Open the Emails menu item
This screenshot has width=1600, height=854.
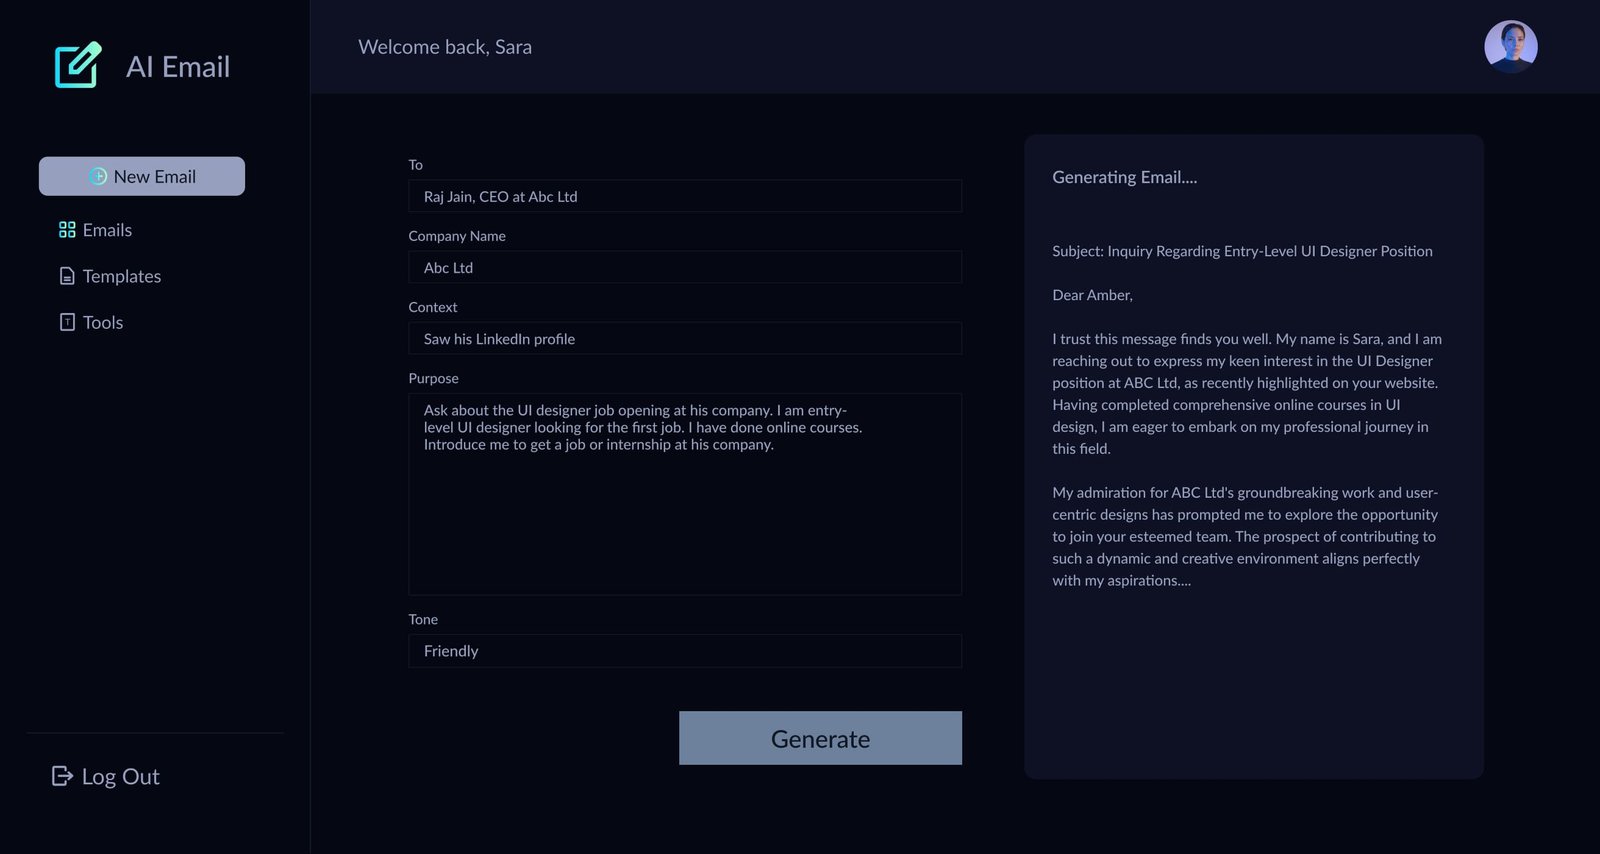[x=107, y=230]
